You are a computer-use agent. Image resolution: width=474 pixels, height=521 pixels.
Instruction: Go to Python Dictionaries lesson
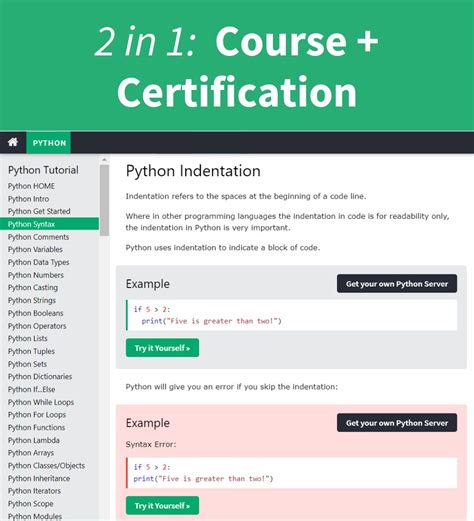click(40, 376)
